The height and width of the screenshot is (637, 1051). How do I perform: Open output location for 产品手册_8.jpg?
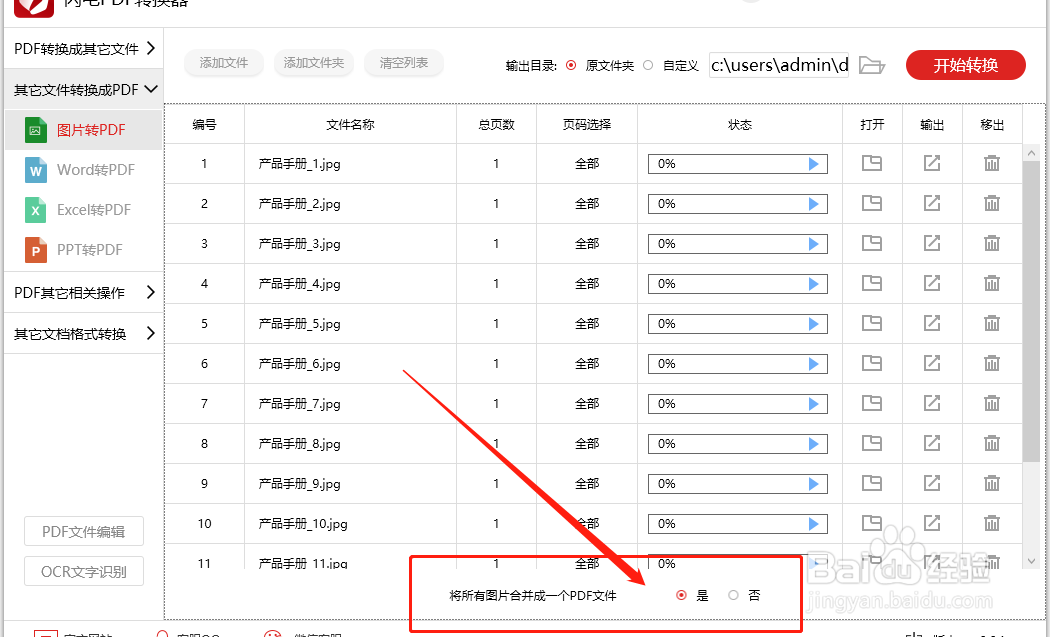click(932, 443)
